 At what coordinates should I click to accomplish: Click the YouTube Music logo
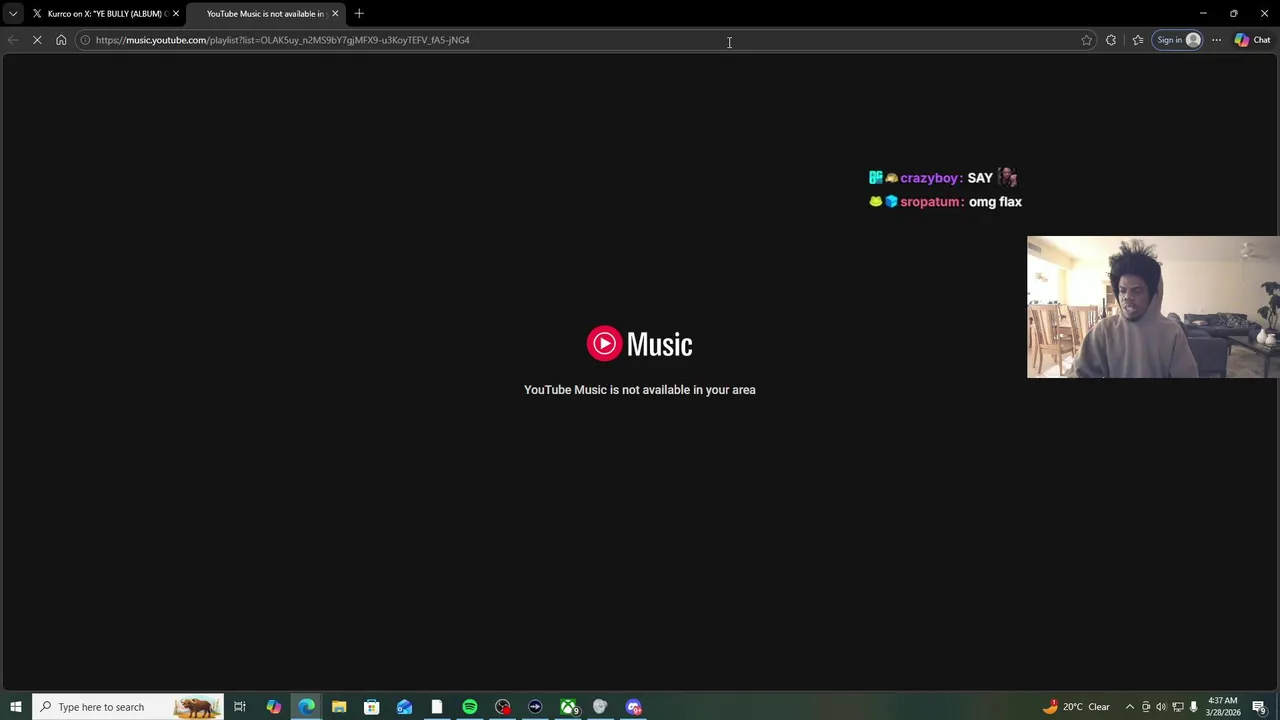point(639,344)
